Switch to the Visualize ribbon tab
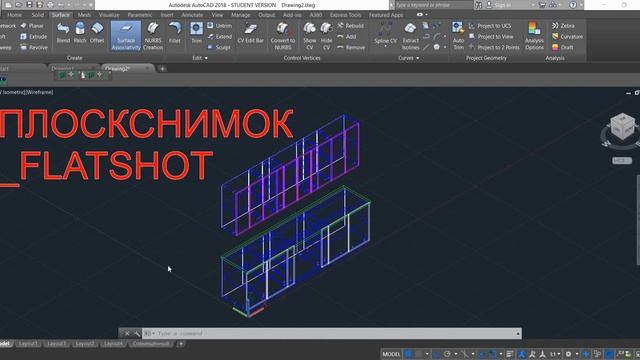The height and width of the screenshot is (360, 640). 109,15
